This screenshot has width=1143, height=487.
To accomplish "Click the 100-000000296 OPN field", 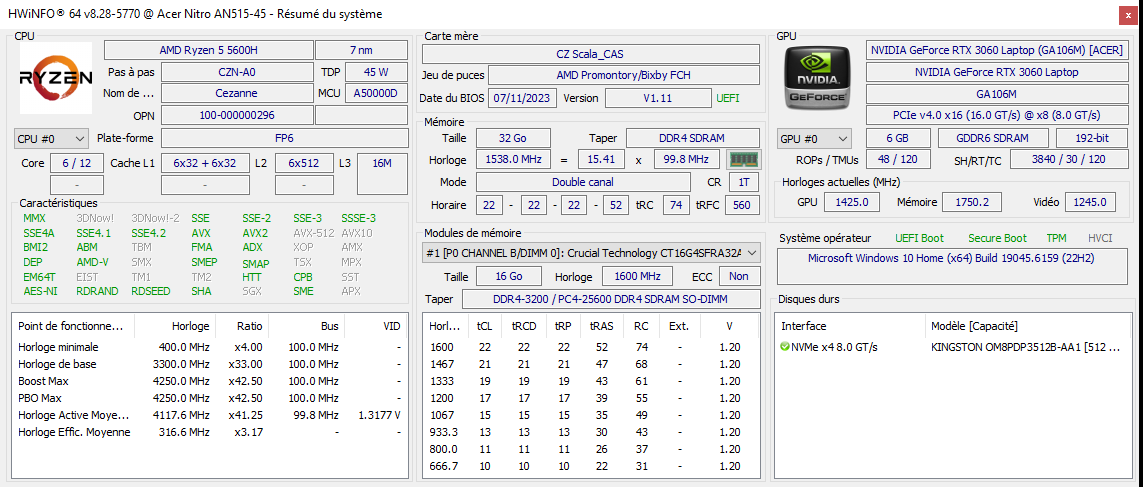I will [x=237, y=115].
